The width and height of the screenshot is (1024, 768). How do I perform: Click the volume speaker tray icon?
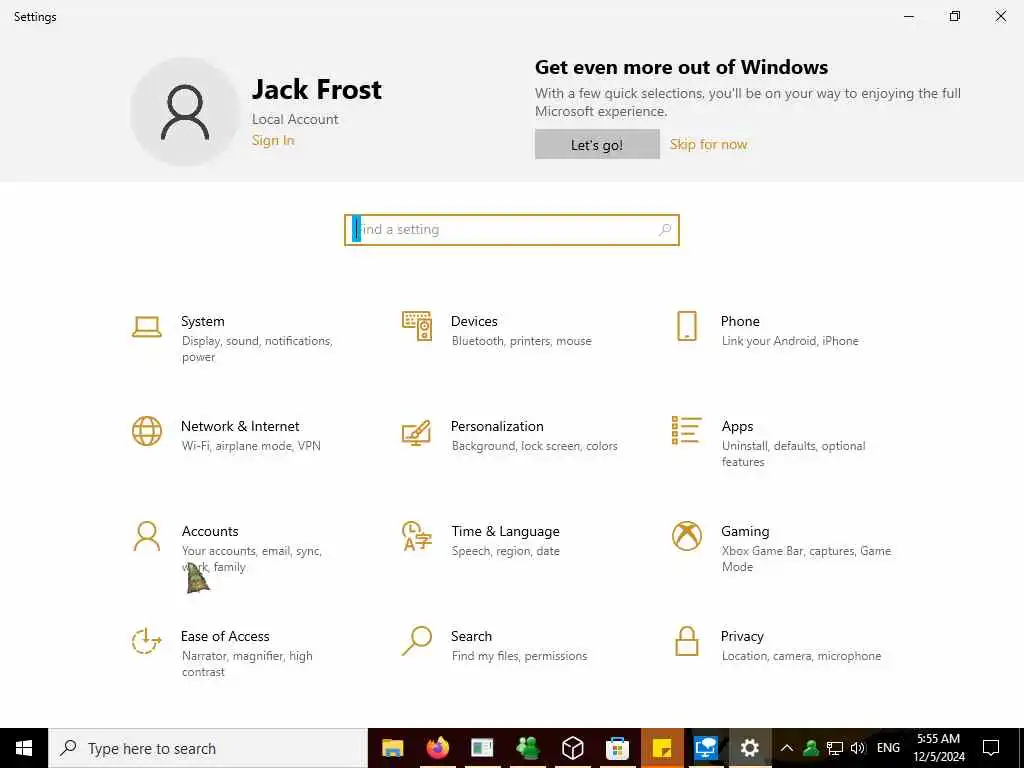tap(858, 748)
